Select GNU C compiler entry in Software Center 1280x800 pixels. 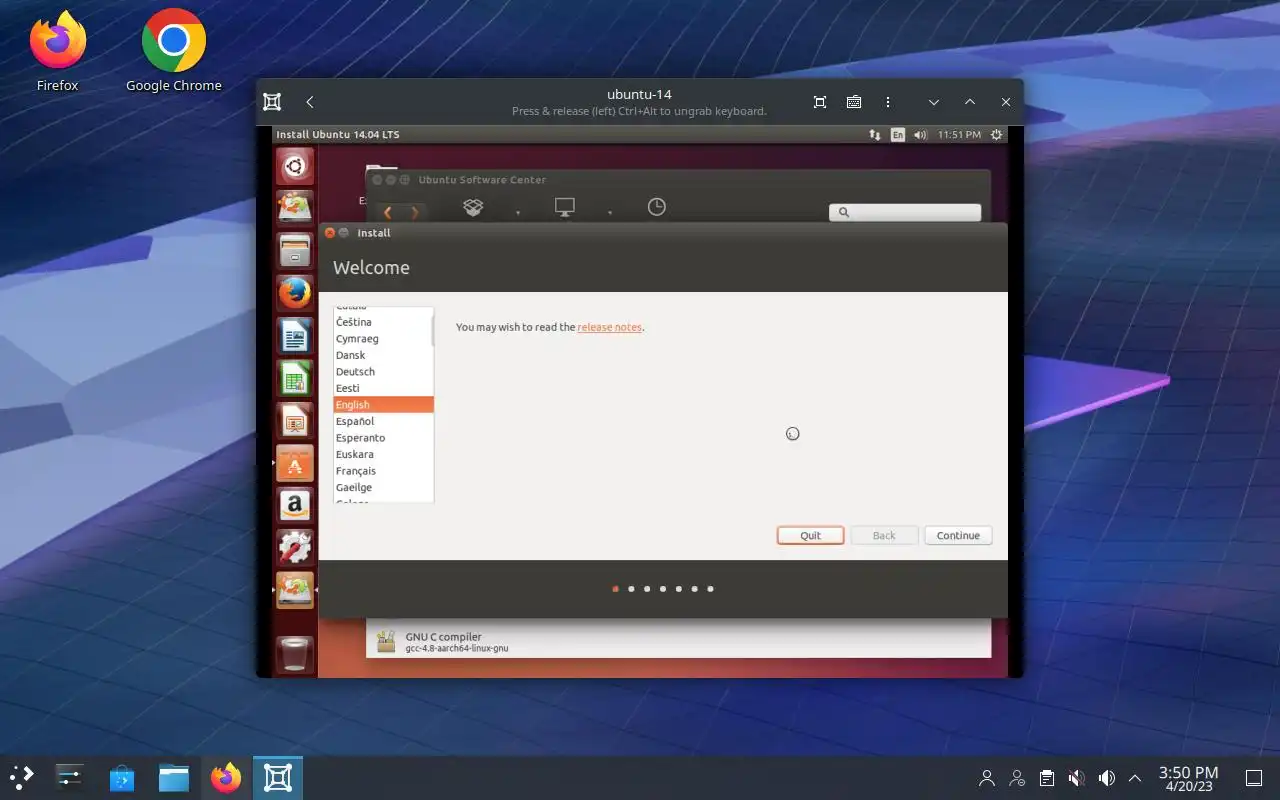click(679, 641)
